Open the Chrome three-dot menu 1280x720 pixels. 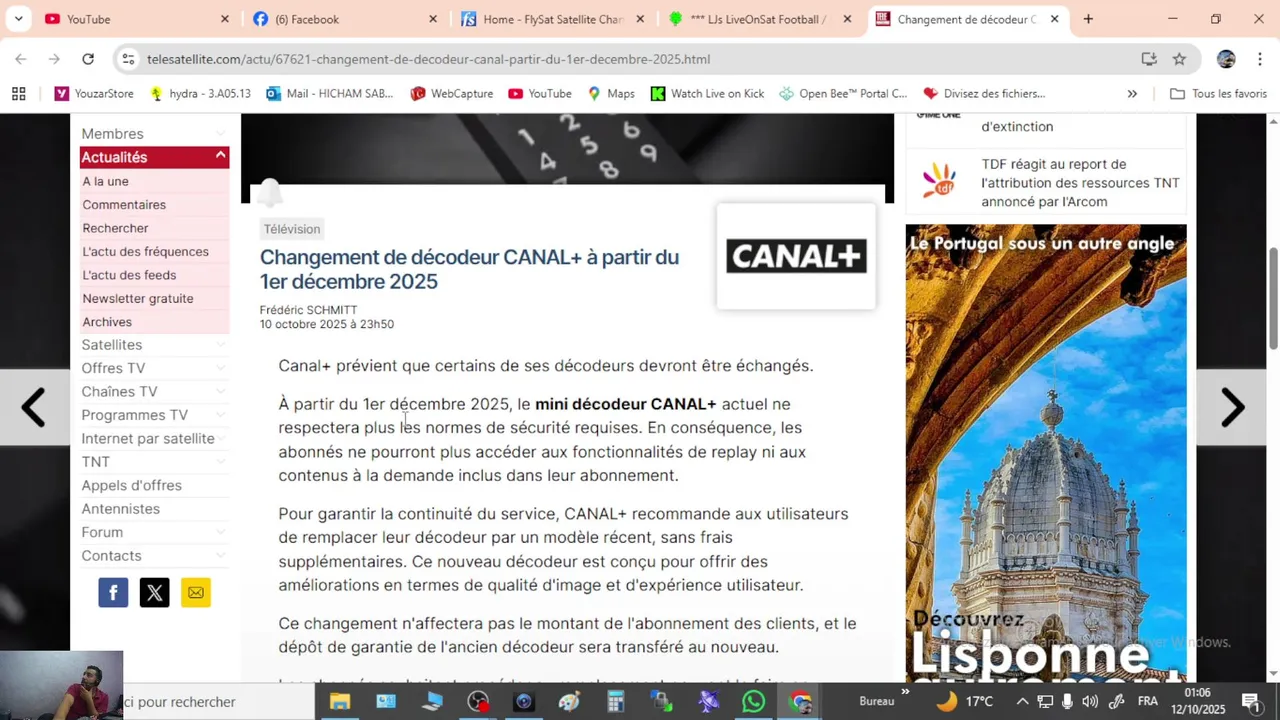click(1258, 59)
